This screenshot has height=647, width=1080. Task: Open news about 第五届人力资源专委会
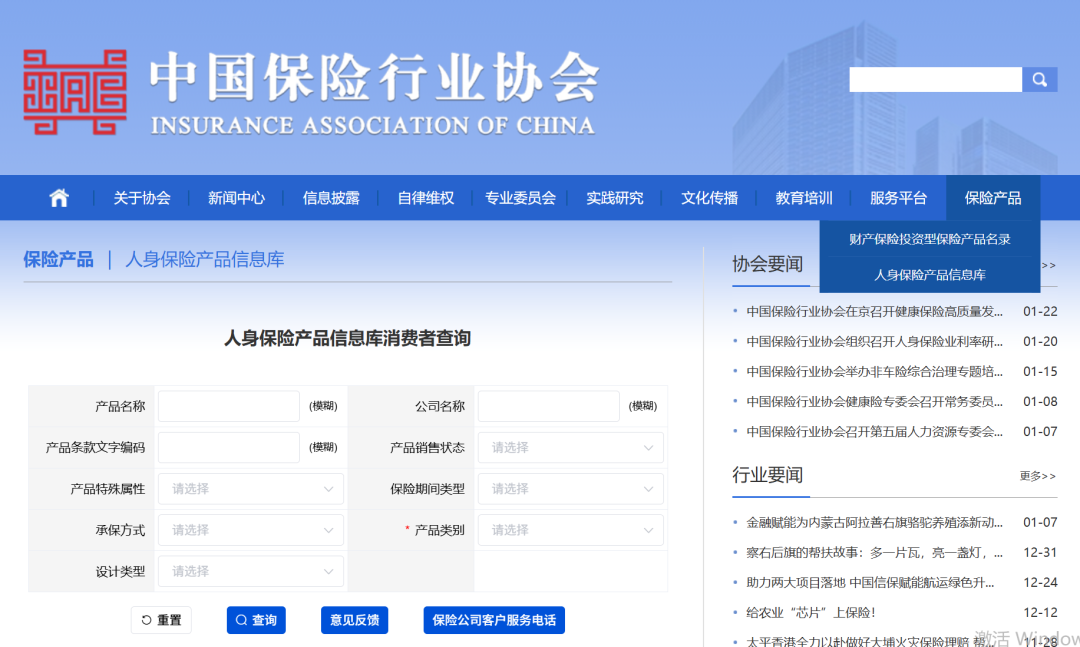click(x=875, y=432)
